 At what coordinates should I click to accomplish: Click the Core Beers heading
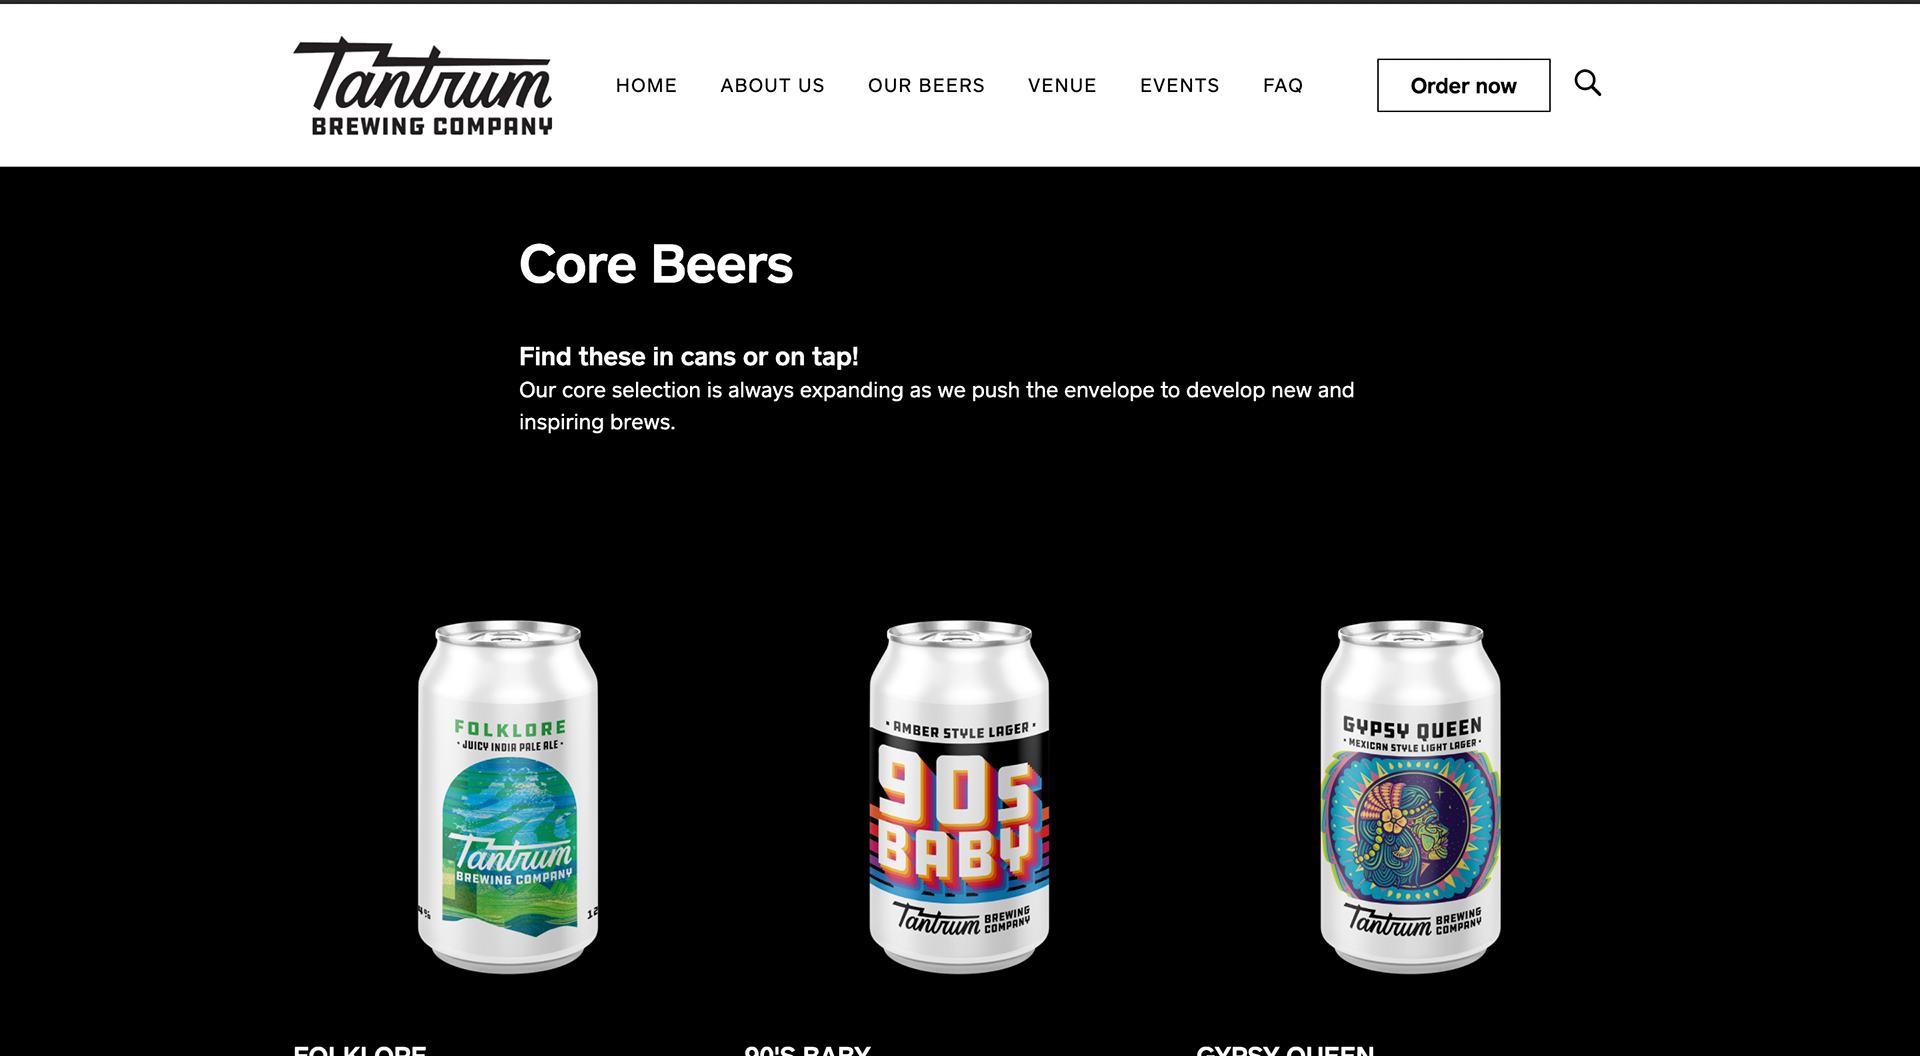655,265
